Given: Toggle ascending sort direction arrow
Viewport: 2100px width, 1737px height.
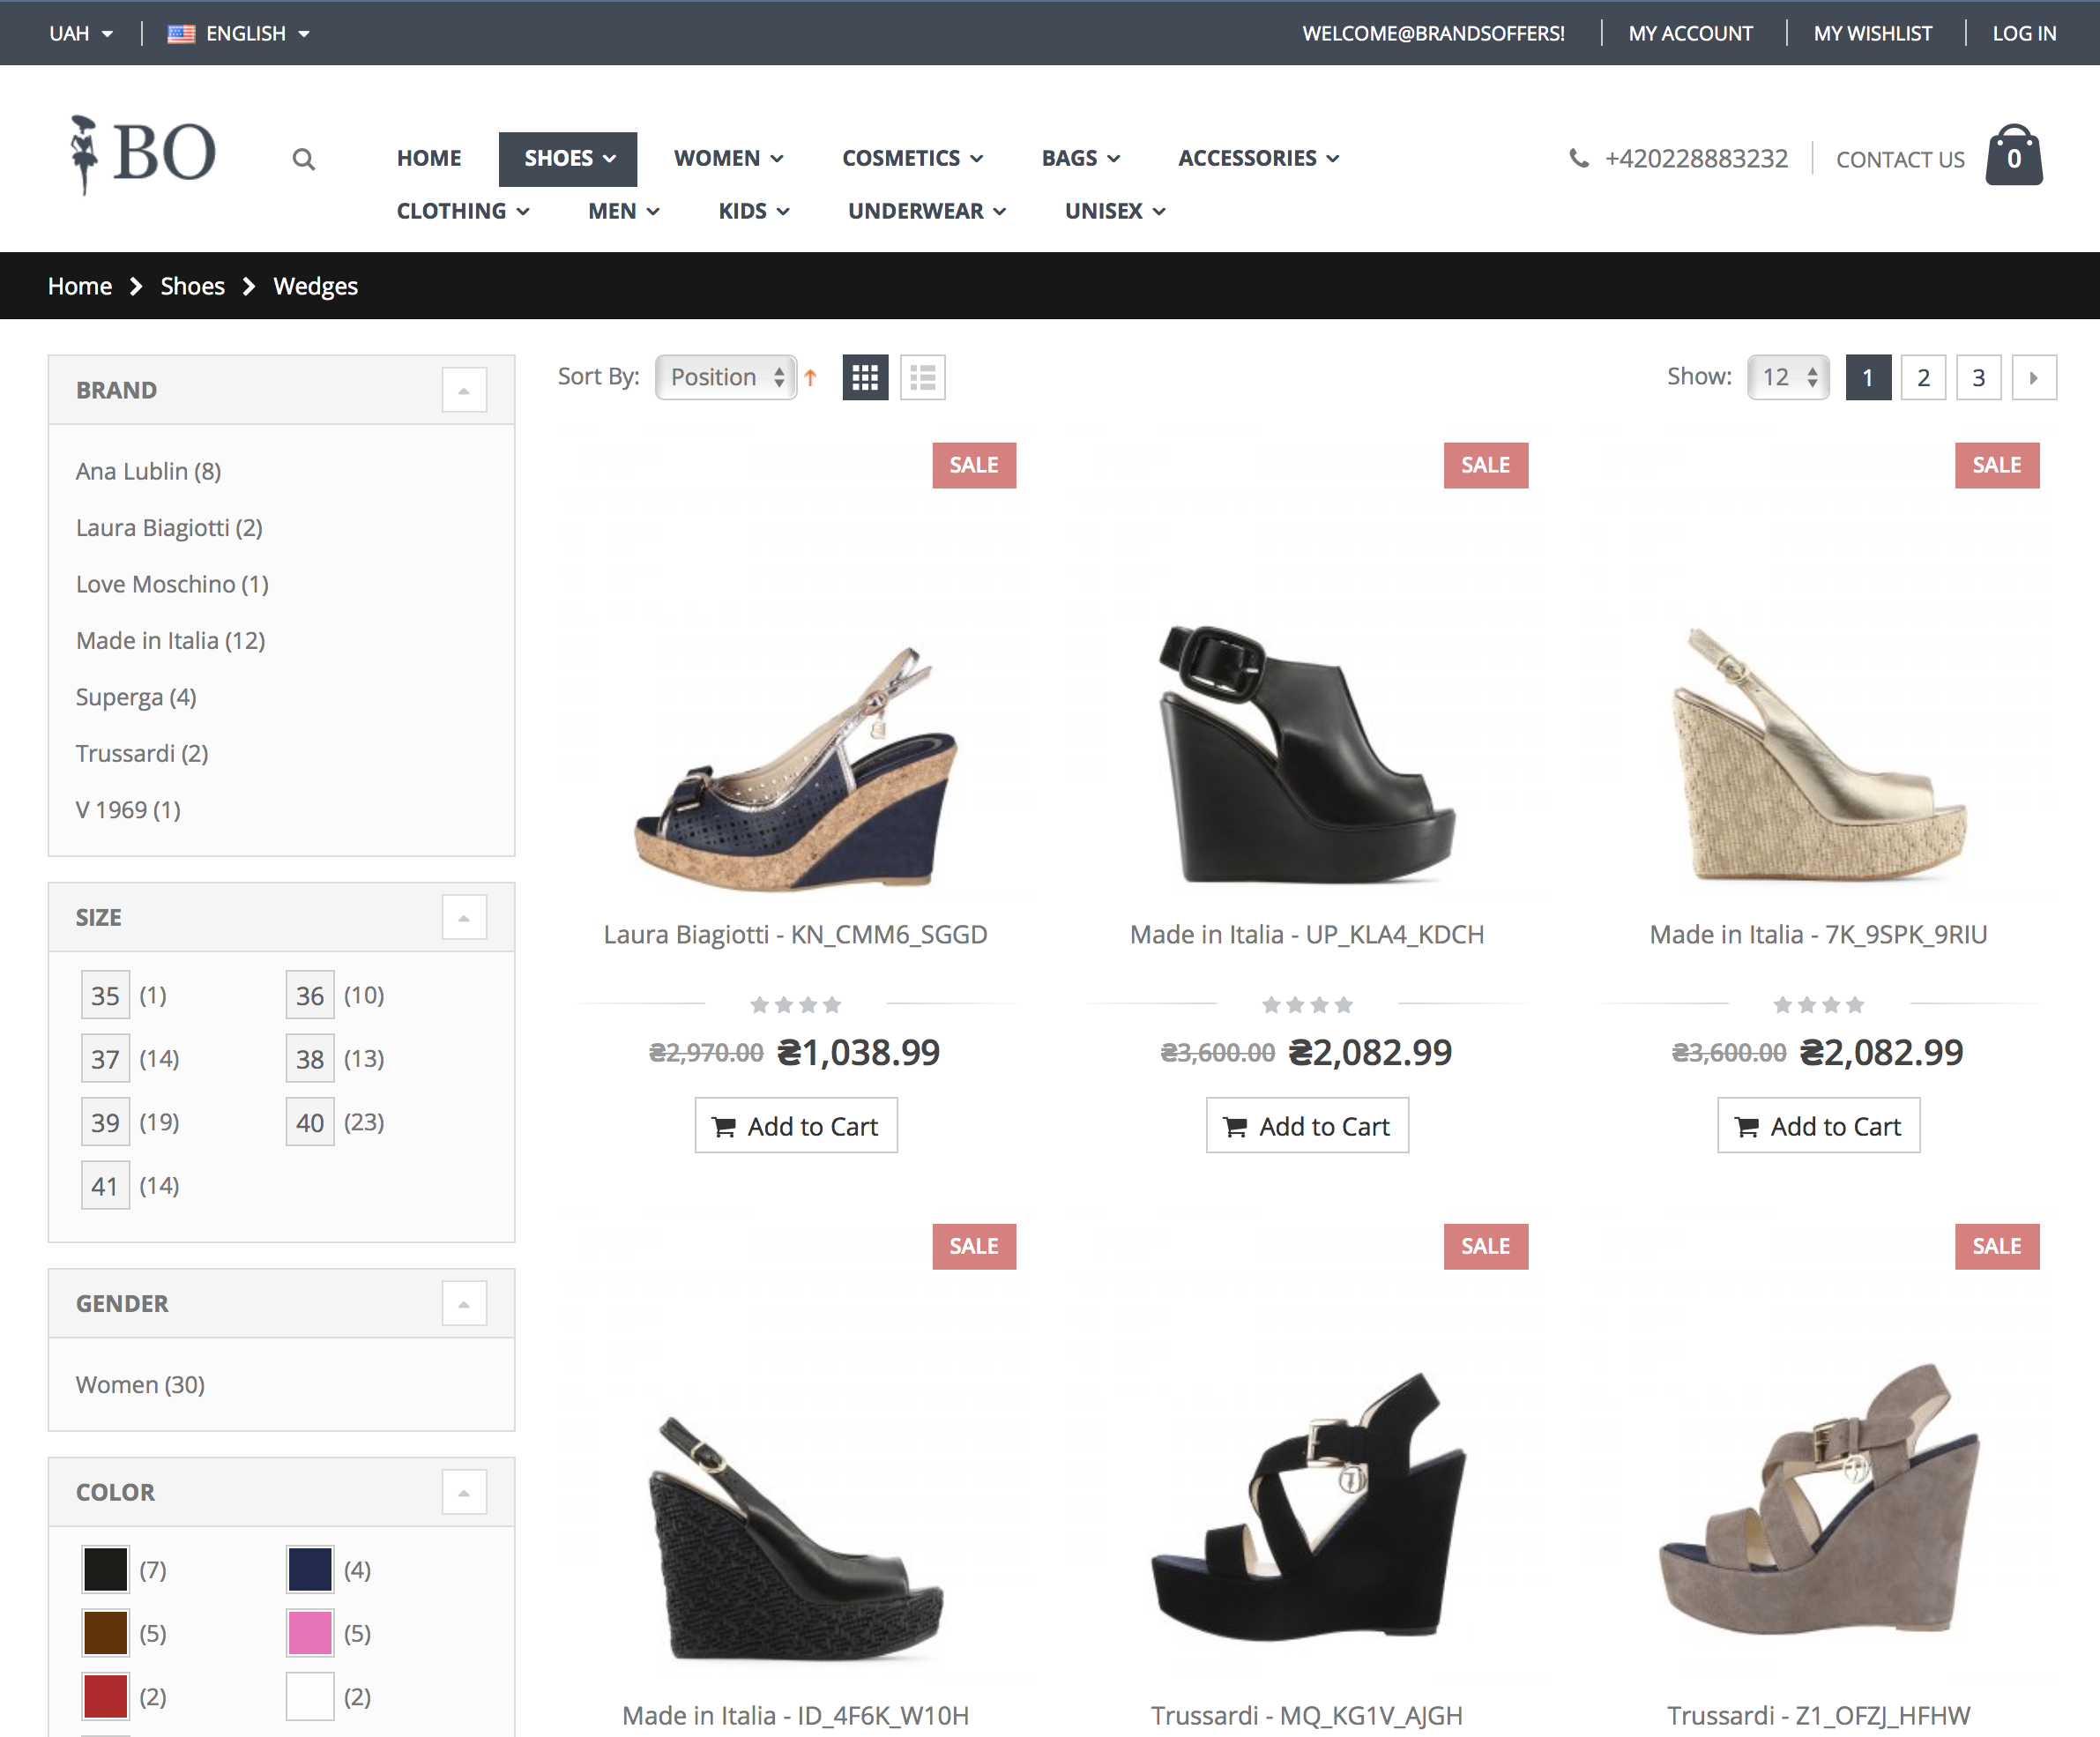Looking at the screenshot, I should (811, 377).
